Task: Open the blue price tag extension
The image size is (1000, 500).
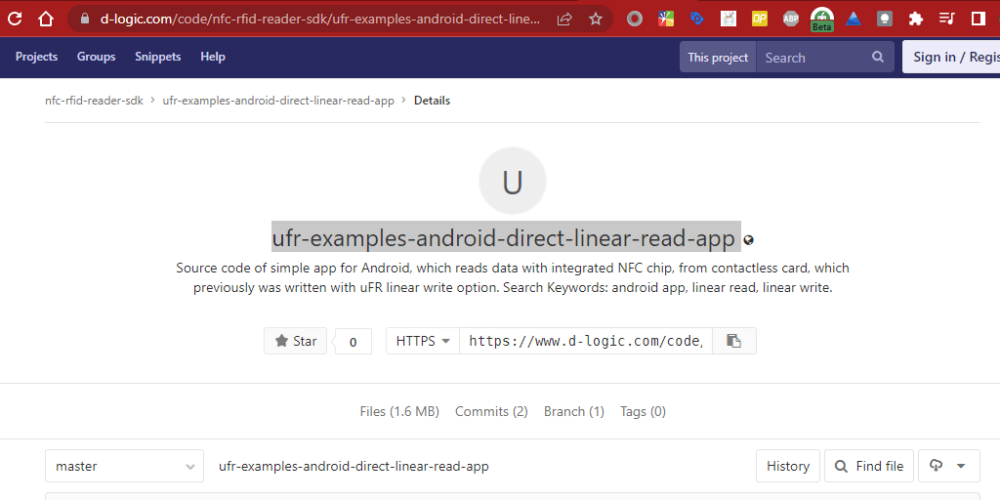Action: (697, 19)
